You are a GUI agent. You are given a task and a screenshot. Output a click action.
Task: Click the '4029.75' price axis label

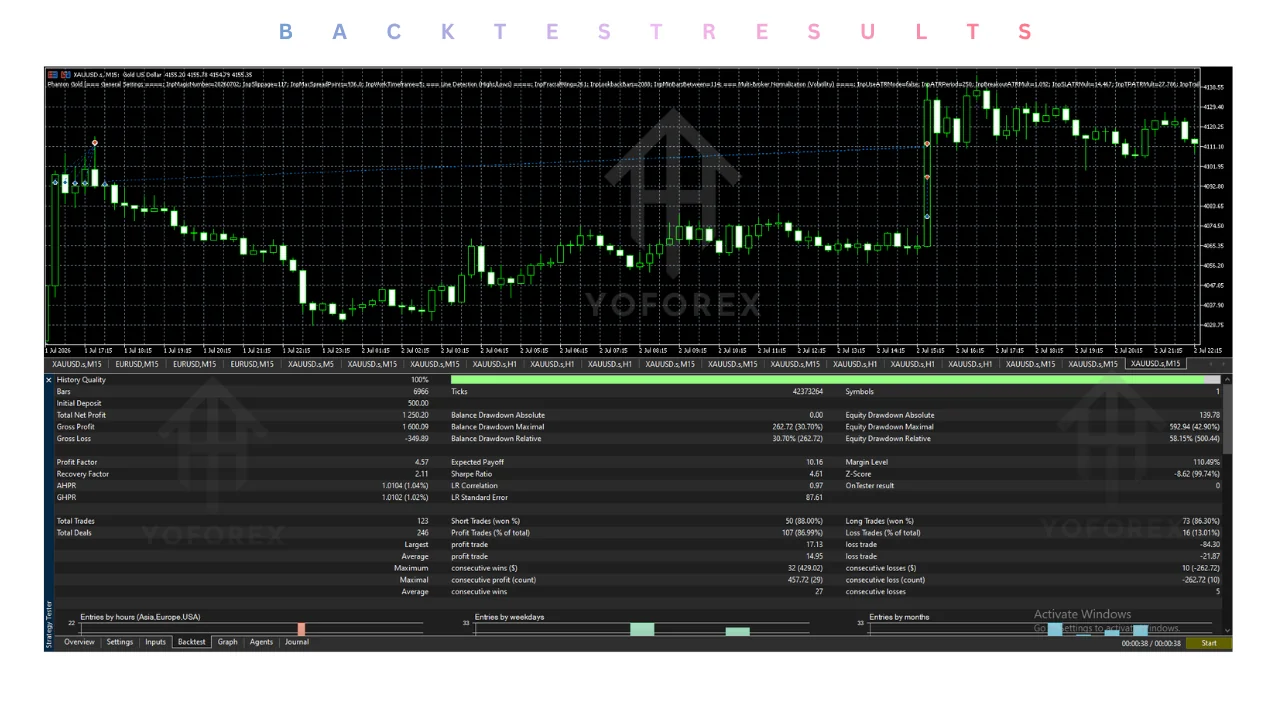pos(1214,325)
